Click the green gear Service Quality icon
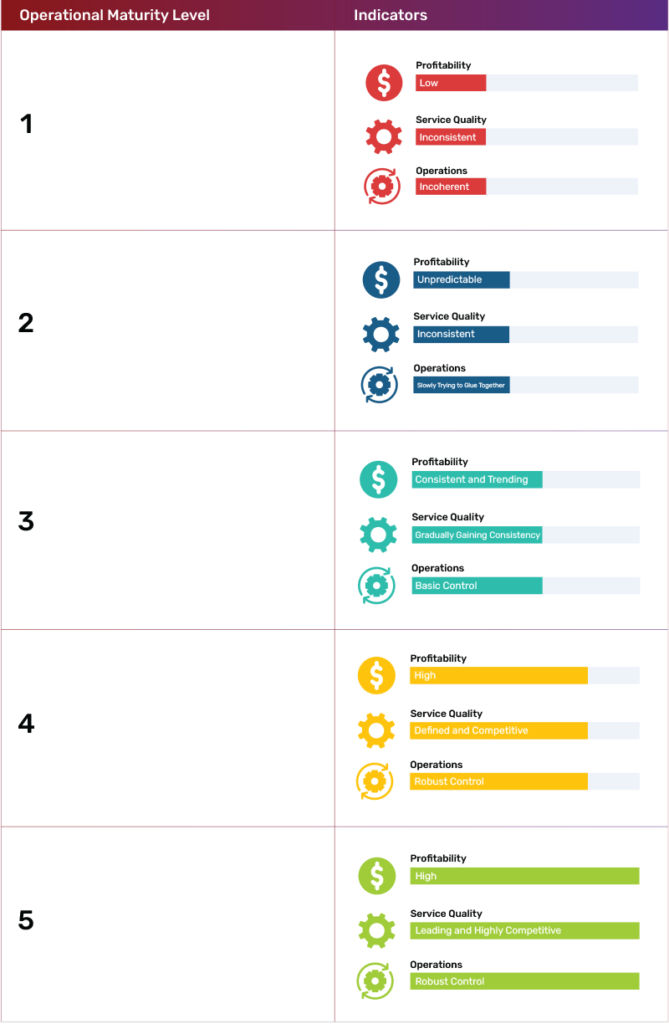669x1024 pixels. 376,931
